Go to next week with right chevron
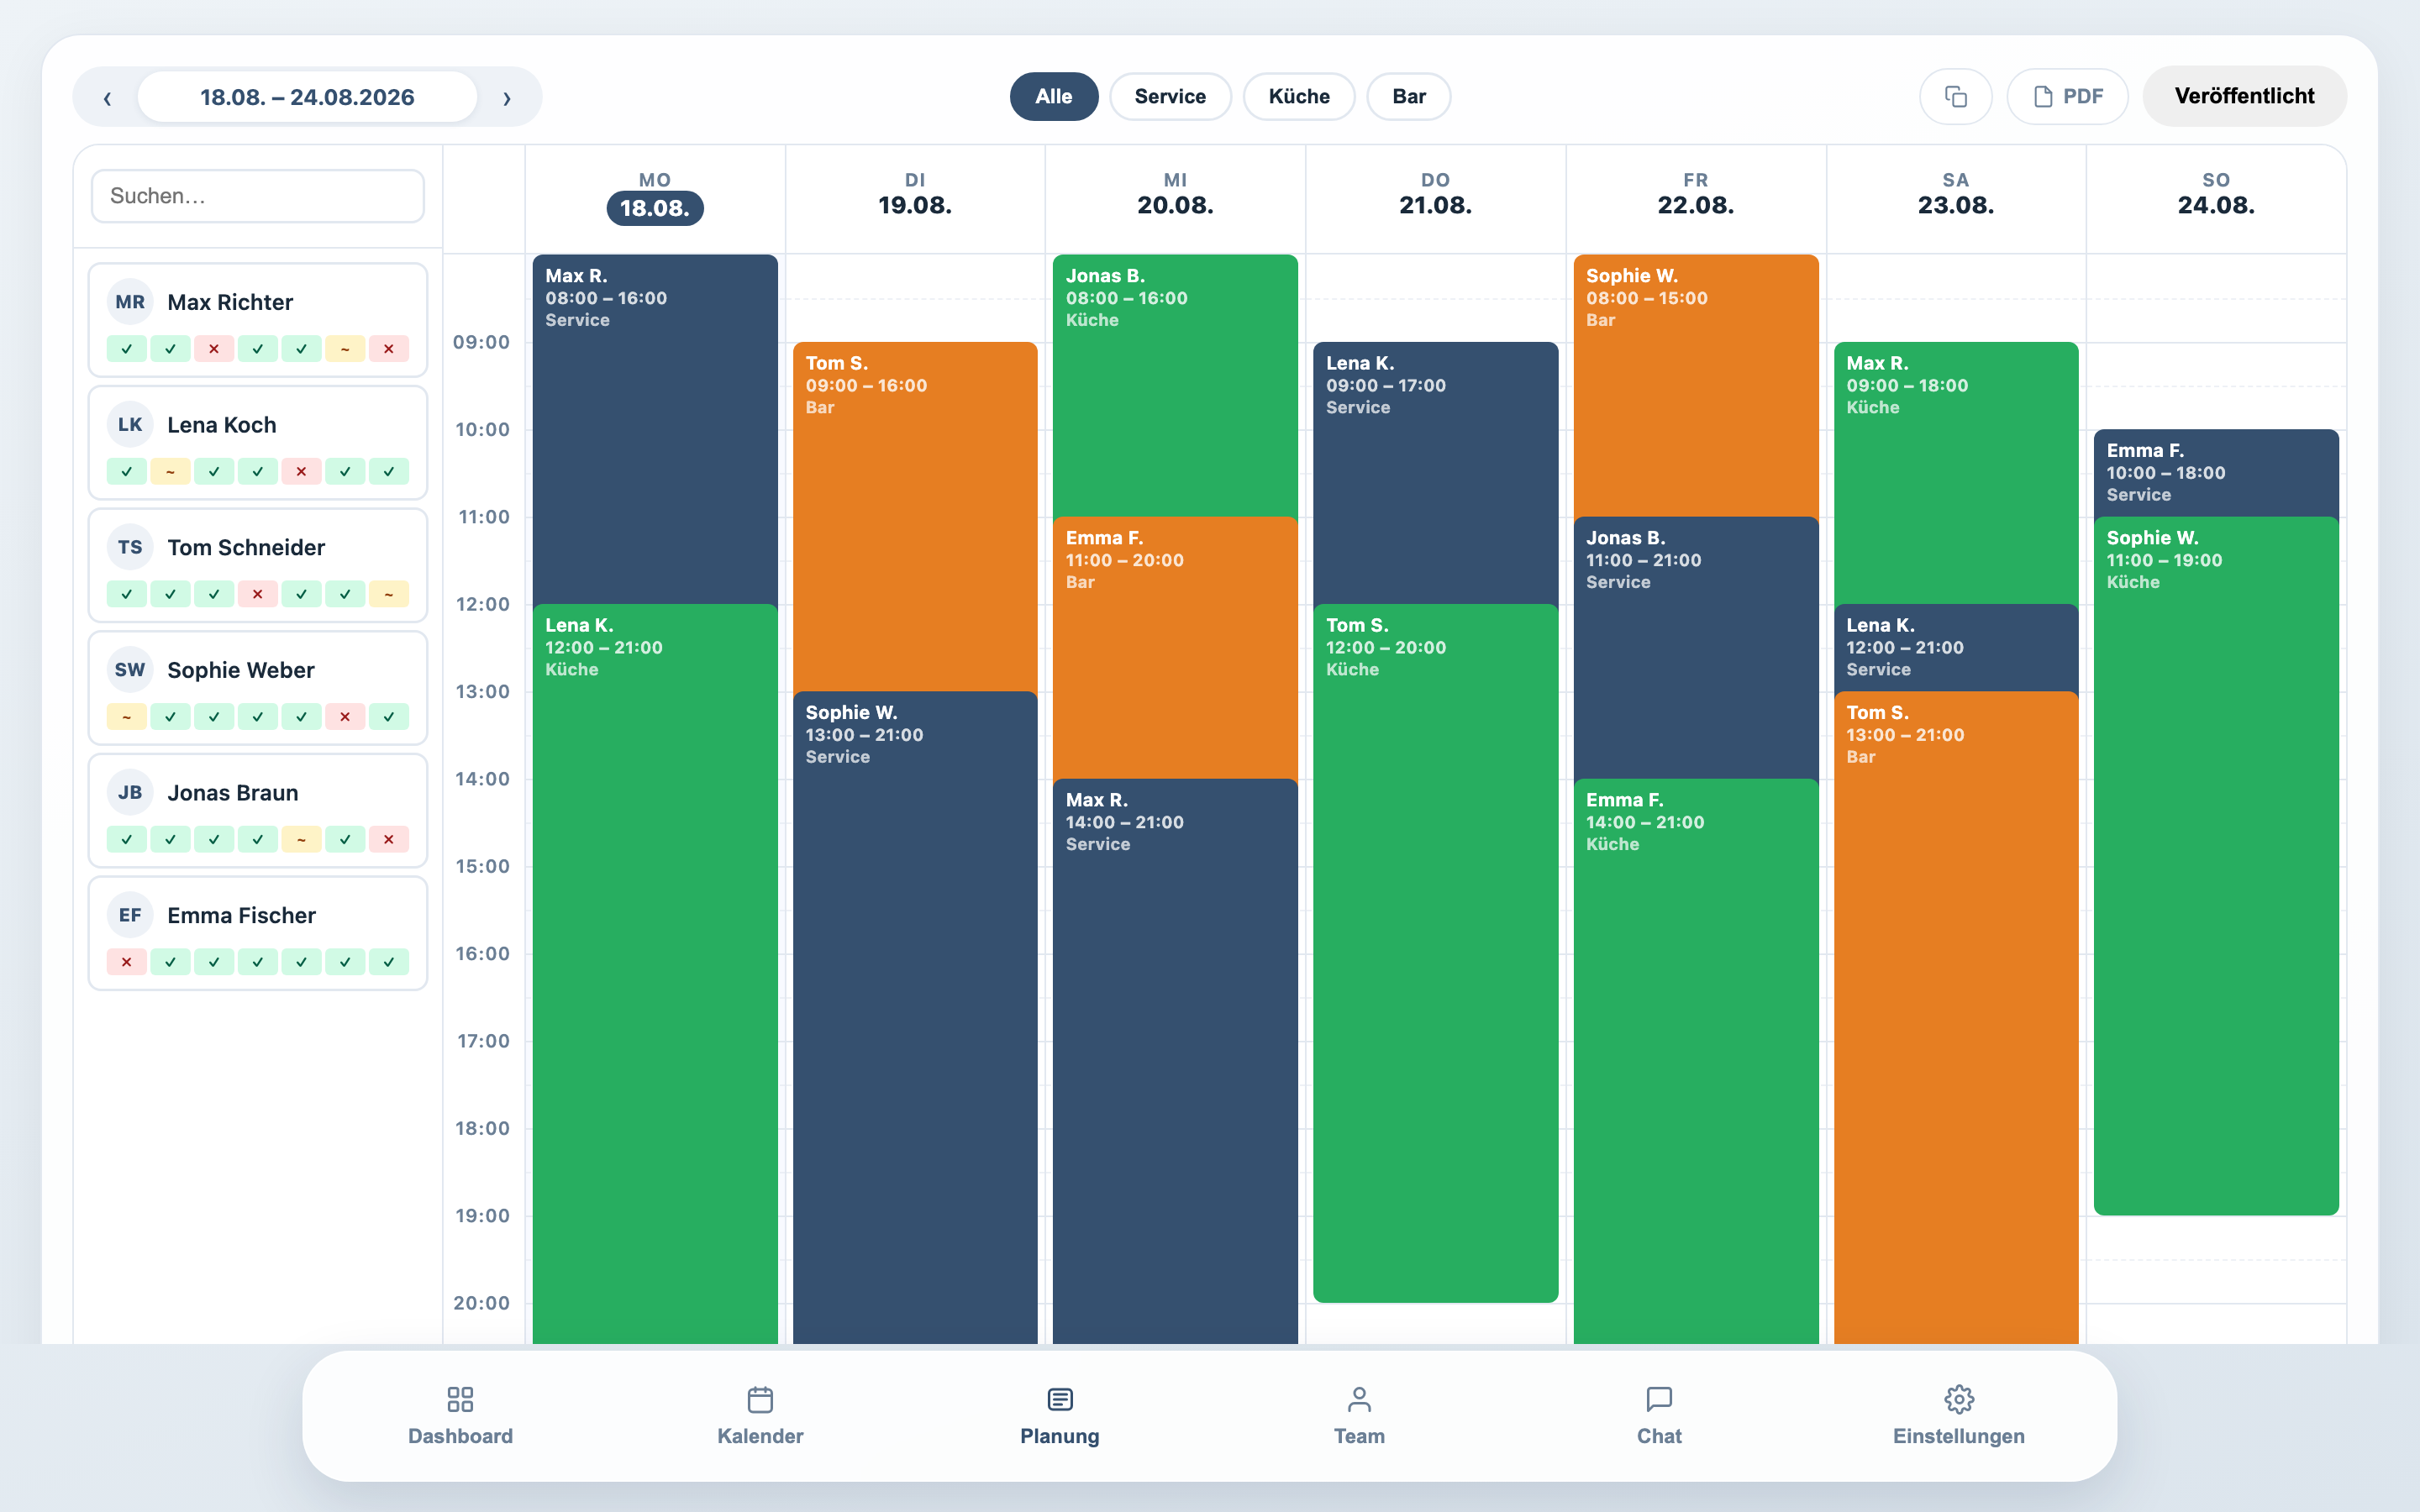The width and height of the screenshot is (2420, 1512). [506, 97]
